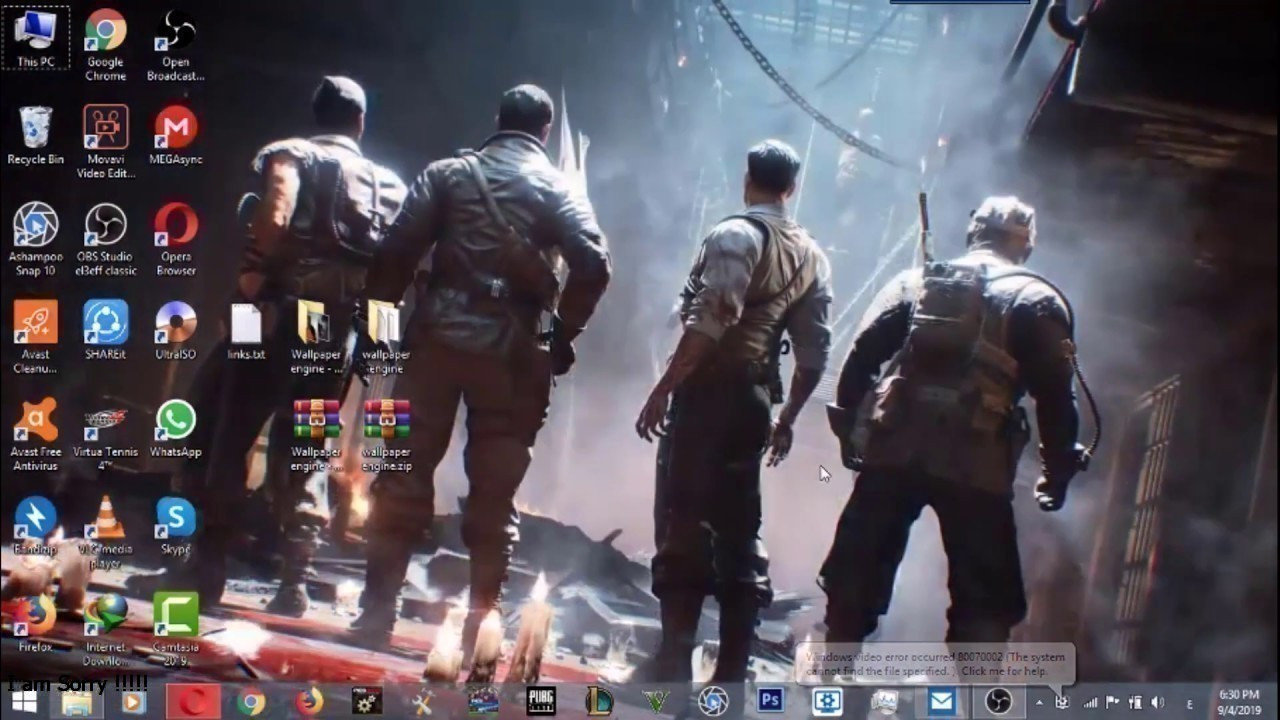1280x720 pixels.
Task: Select the Avast Cleanup shortcut
Action: tap(36, 337)
